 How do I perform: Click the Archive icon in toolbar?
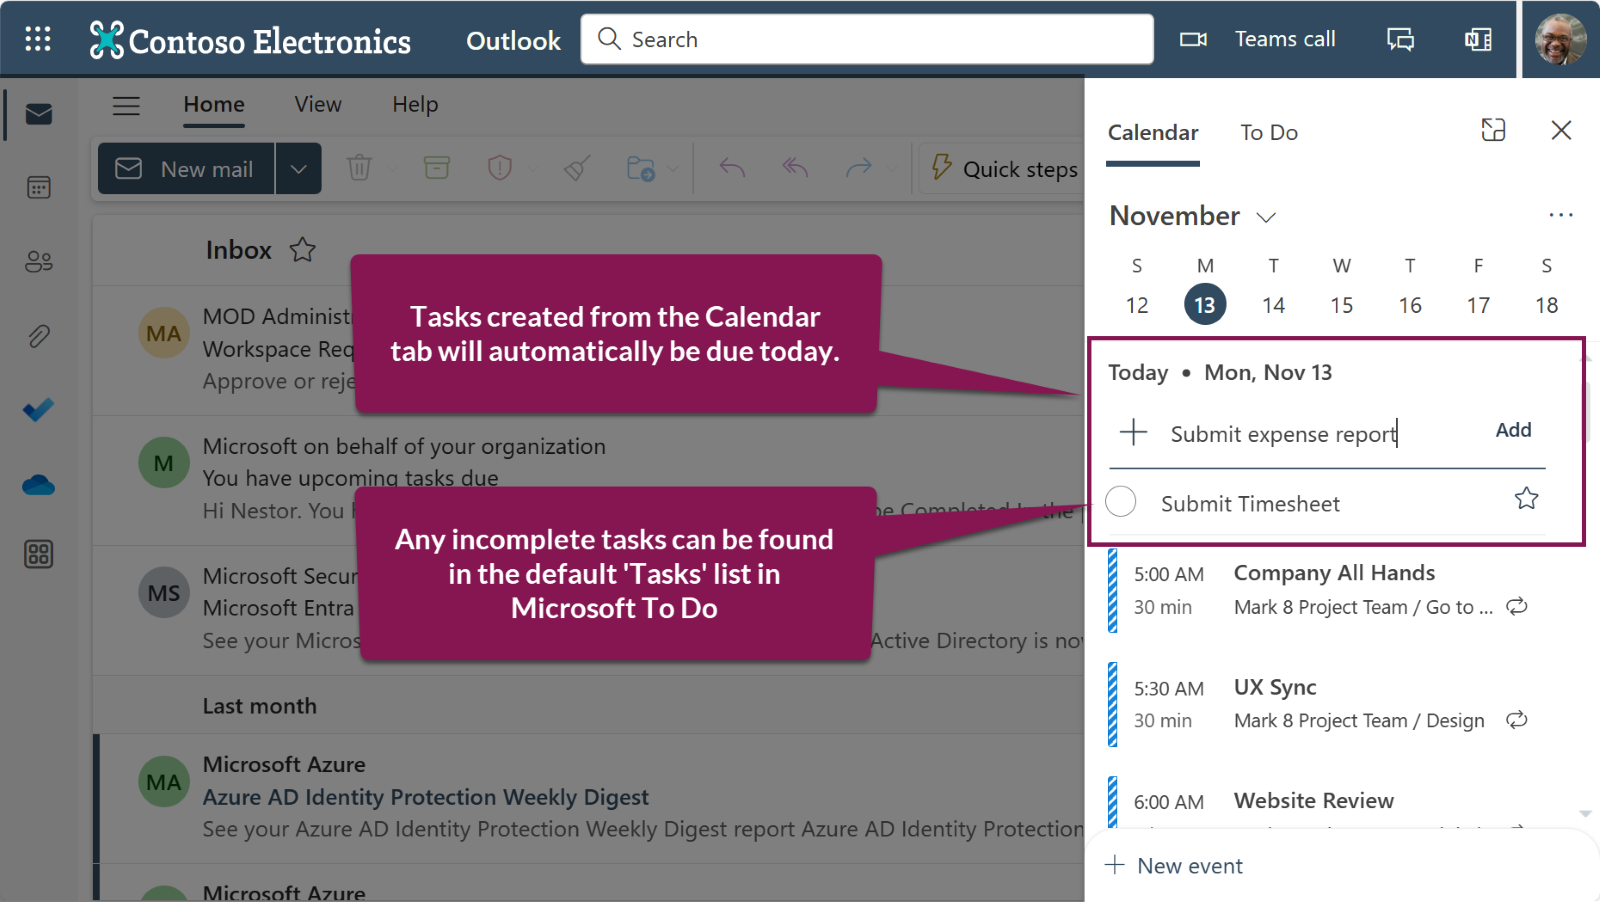(x=437, y=168)
